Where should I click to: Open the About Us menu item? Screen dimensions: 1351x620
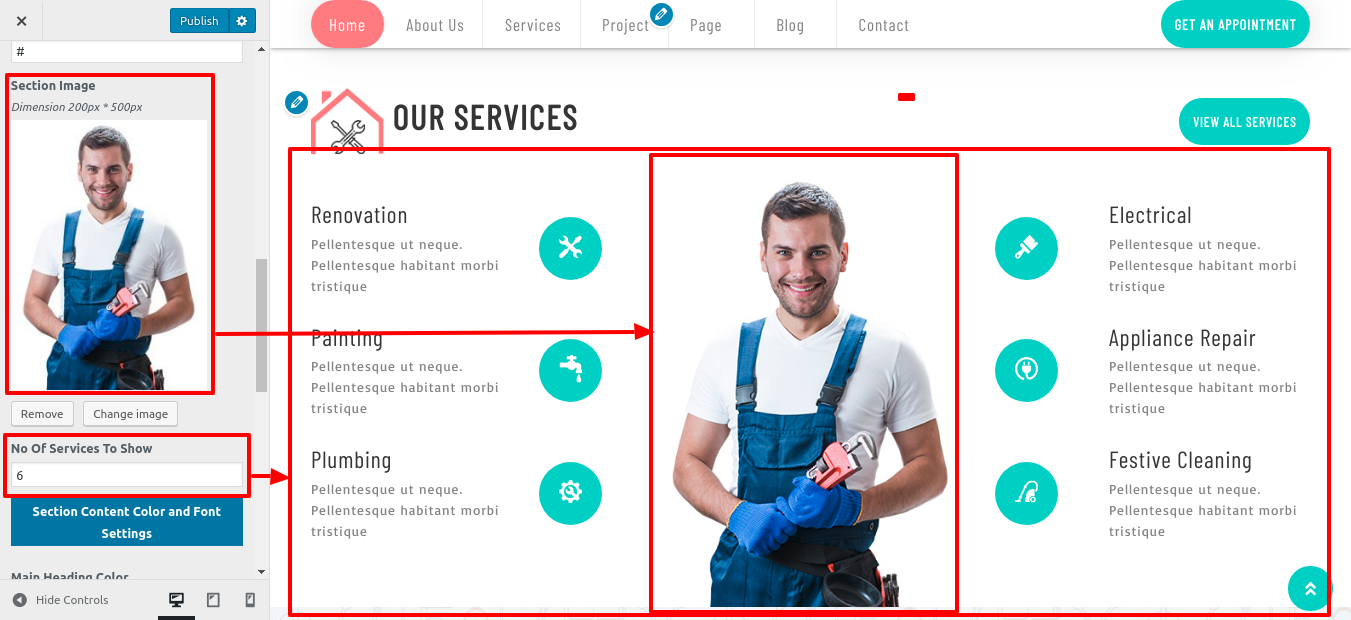click(x=435, y=25)
